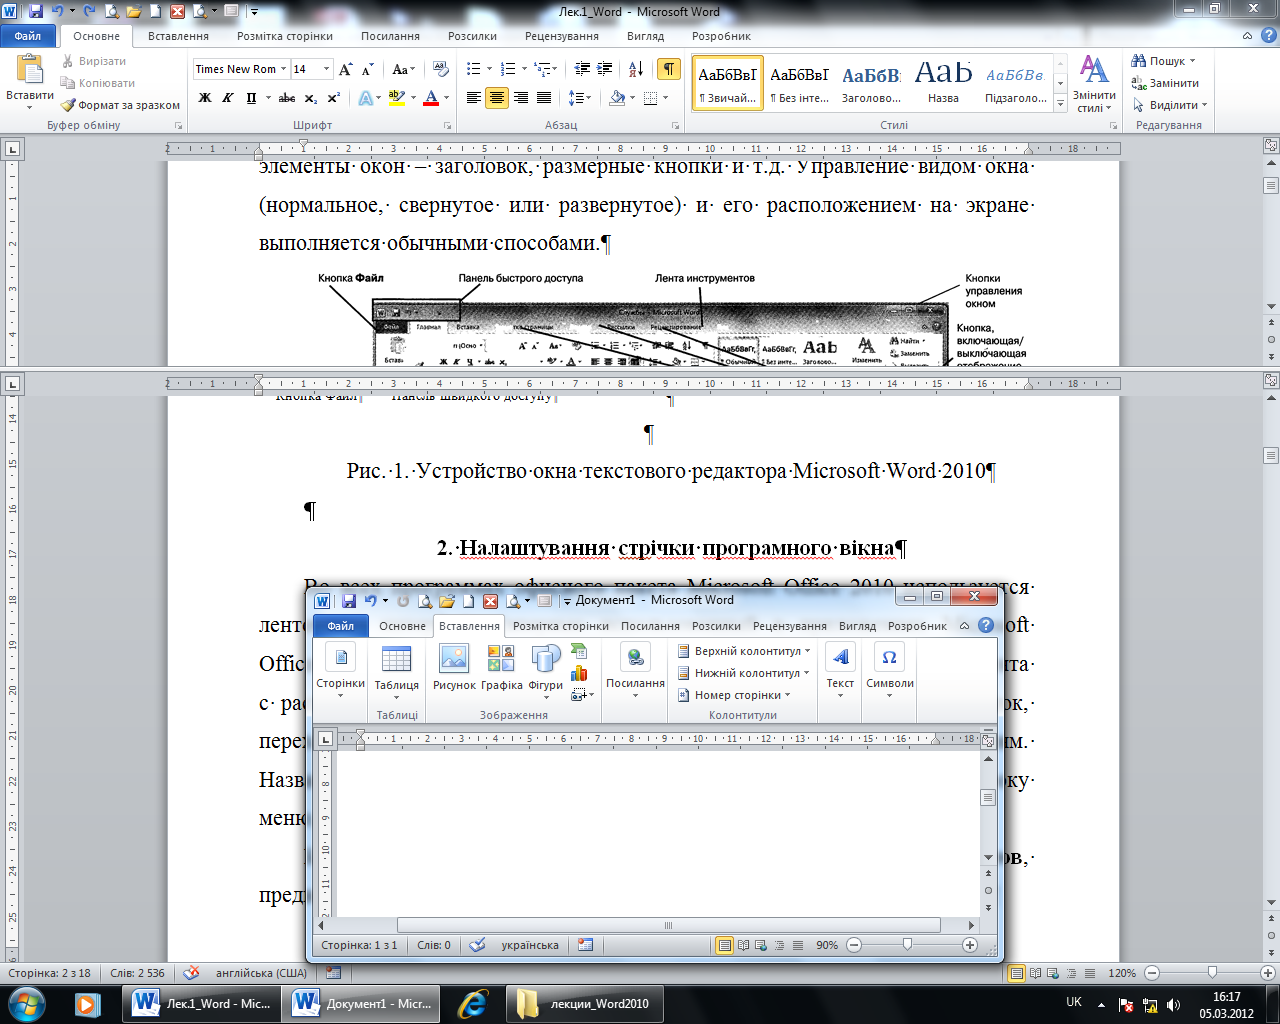
Task: Toggle subscript x₂ formatting
Action: (x=311, y=98)
